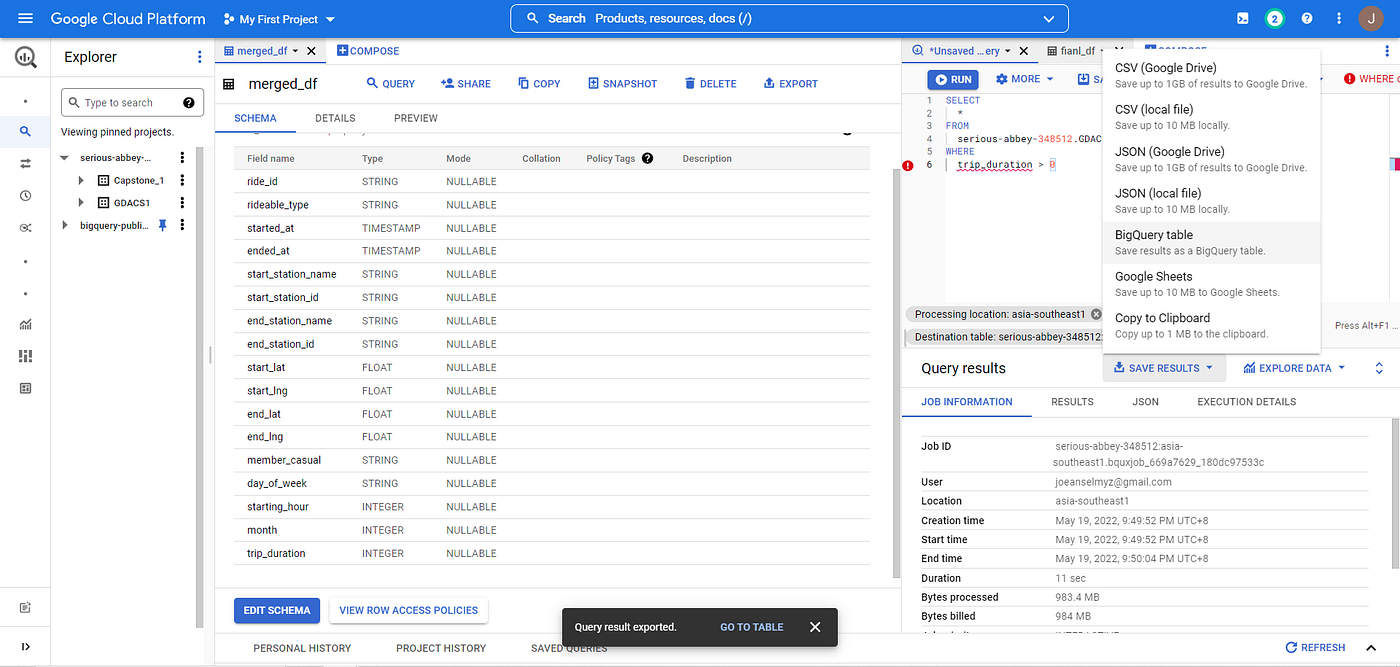Follow the GO TO TABLE link
This screenshot has width=1400, height=667.
point(751,627)
